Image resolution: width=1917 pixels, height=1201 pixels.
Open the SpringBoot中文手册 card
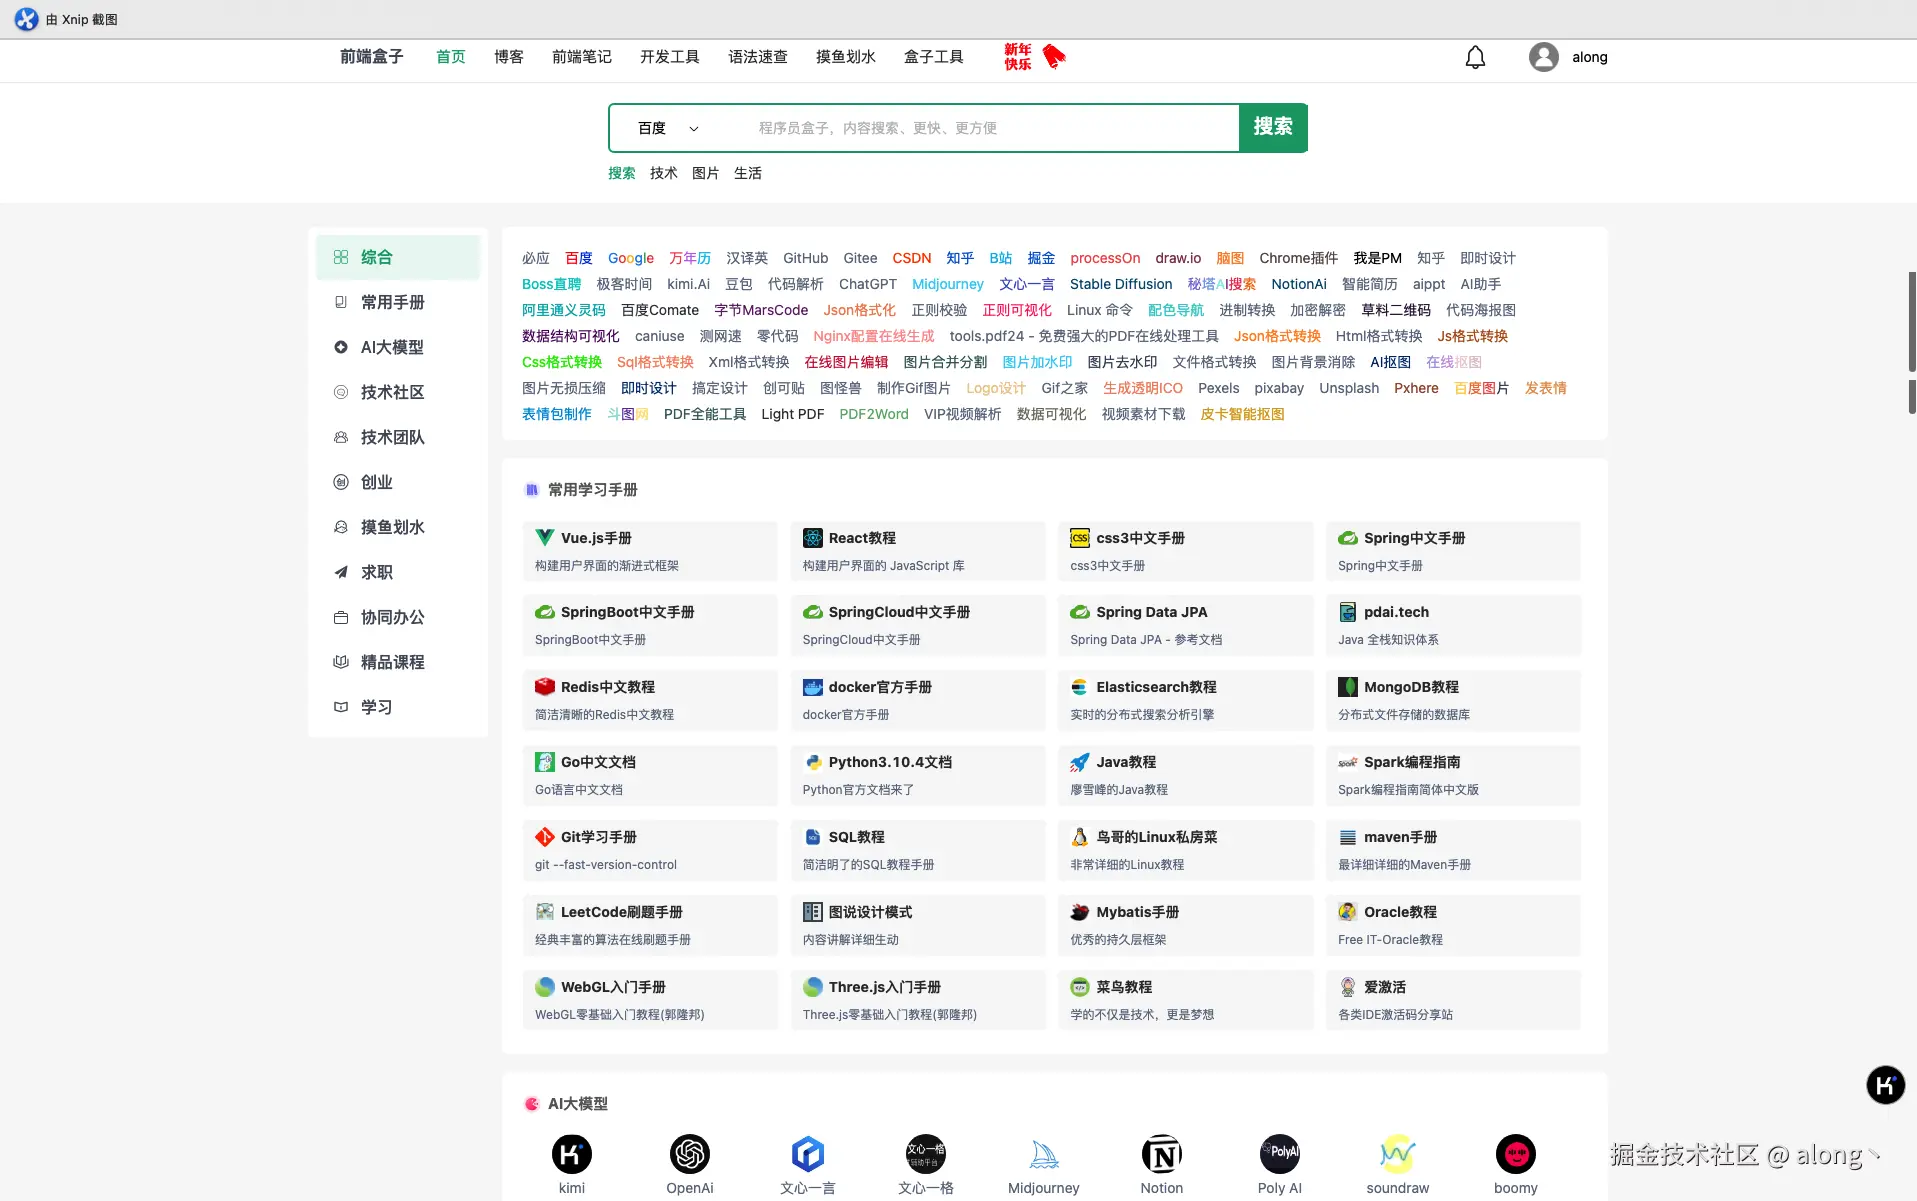(650, 625)
